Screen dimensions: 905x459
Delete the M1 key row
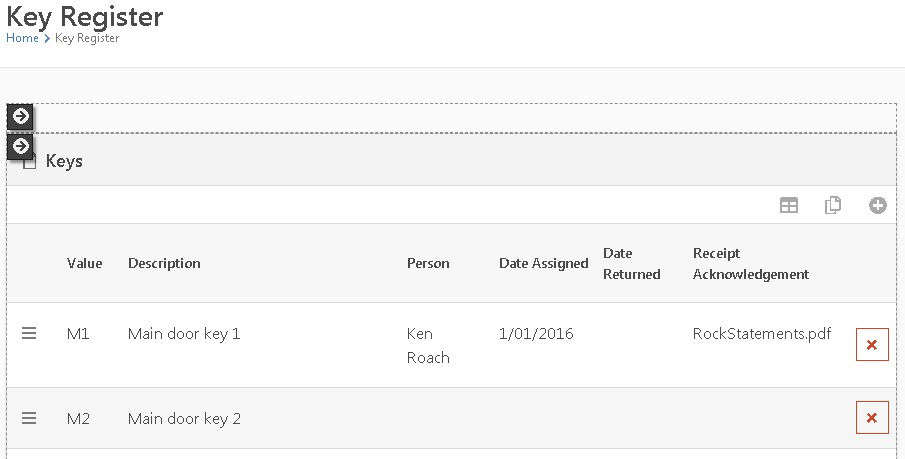(x=872, y=344)
